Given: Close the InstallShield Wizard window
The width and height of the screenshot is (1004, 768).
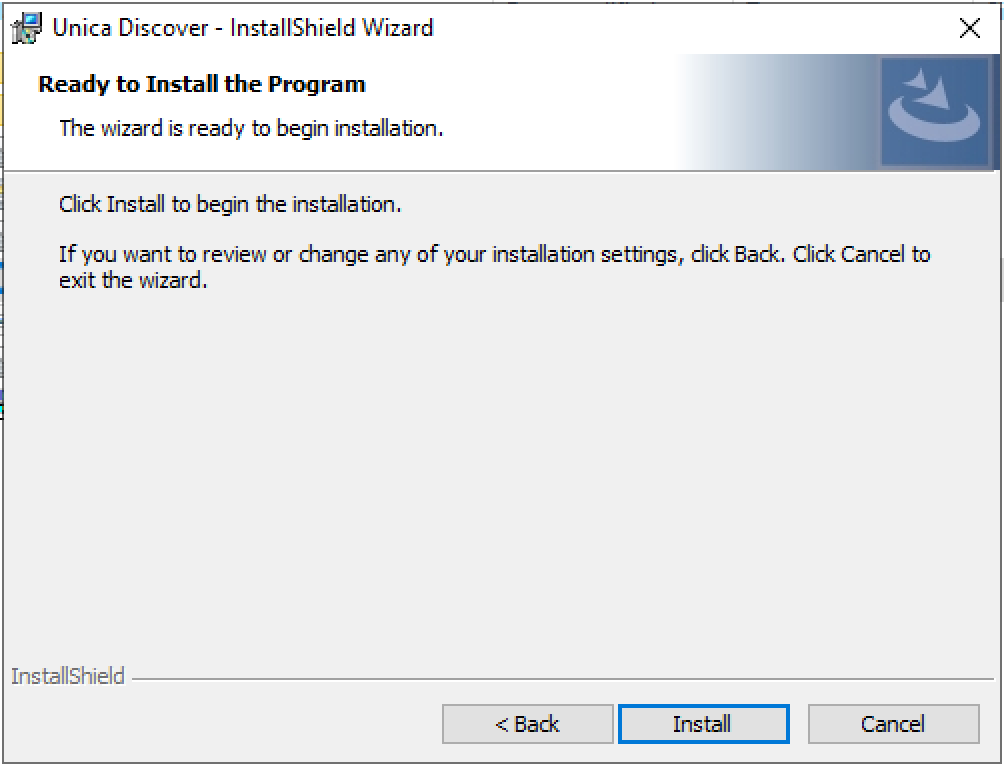Looking at the screenshot, I should click(x=969, y=28).
